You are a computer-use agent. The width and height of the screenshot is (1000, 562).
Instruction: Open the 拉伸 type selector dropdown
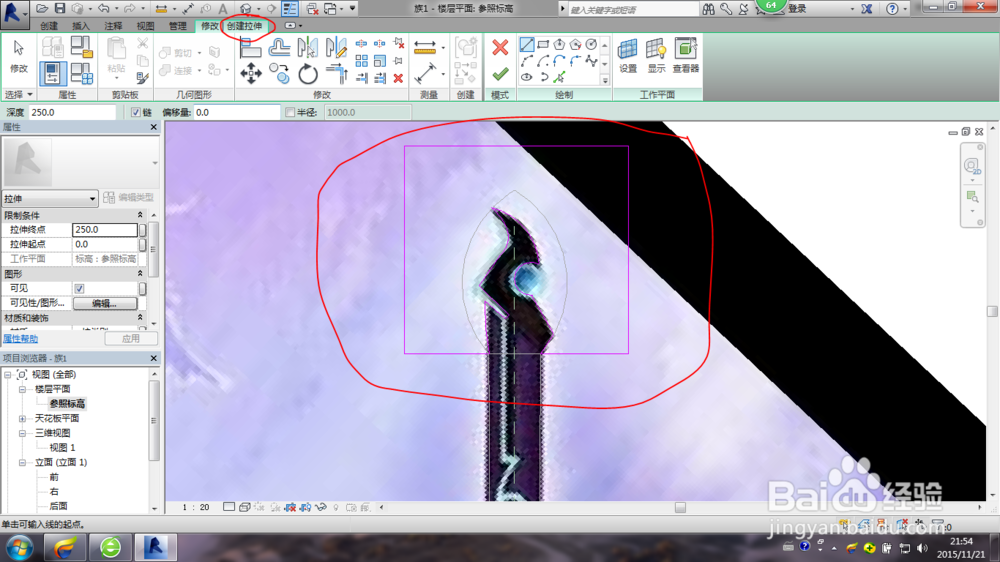[x=50, y=198]
